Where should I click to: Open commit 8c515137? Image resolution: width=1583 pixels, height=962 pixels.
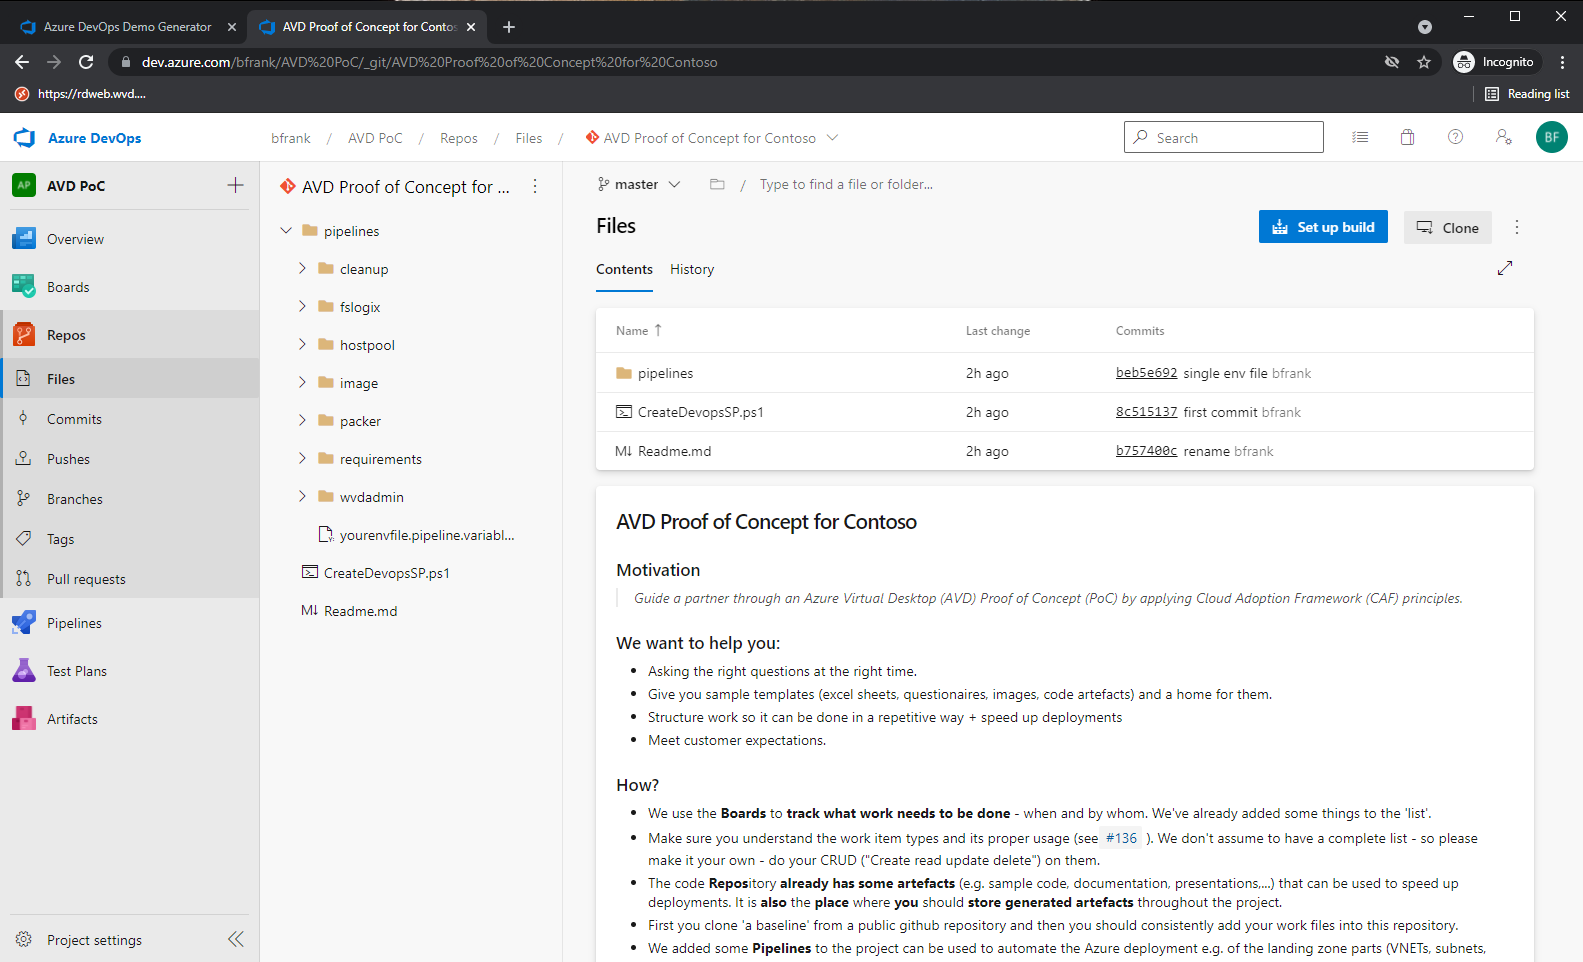[1146, 412]
